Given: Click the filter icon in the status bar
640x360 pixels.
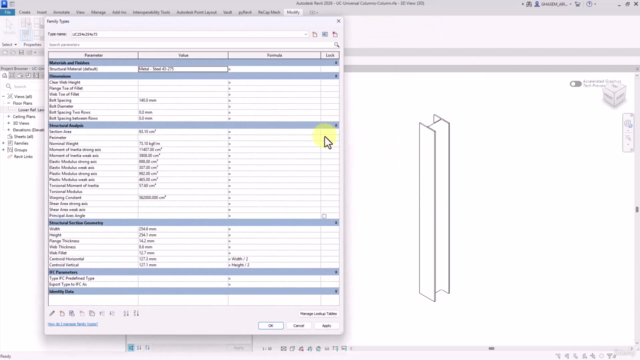Looking at the screenshot, I should [611, 356].
